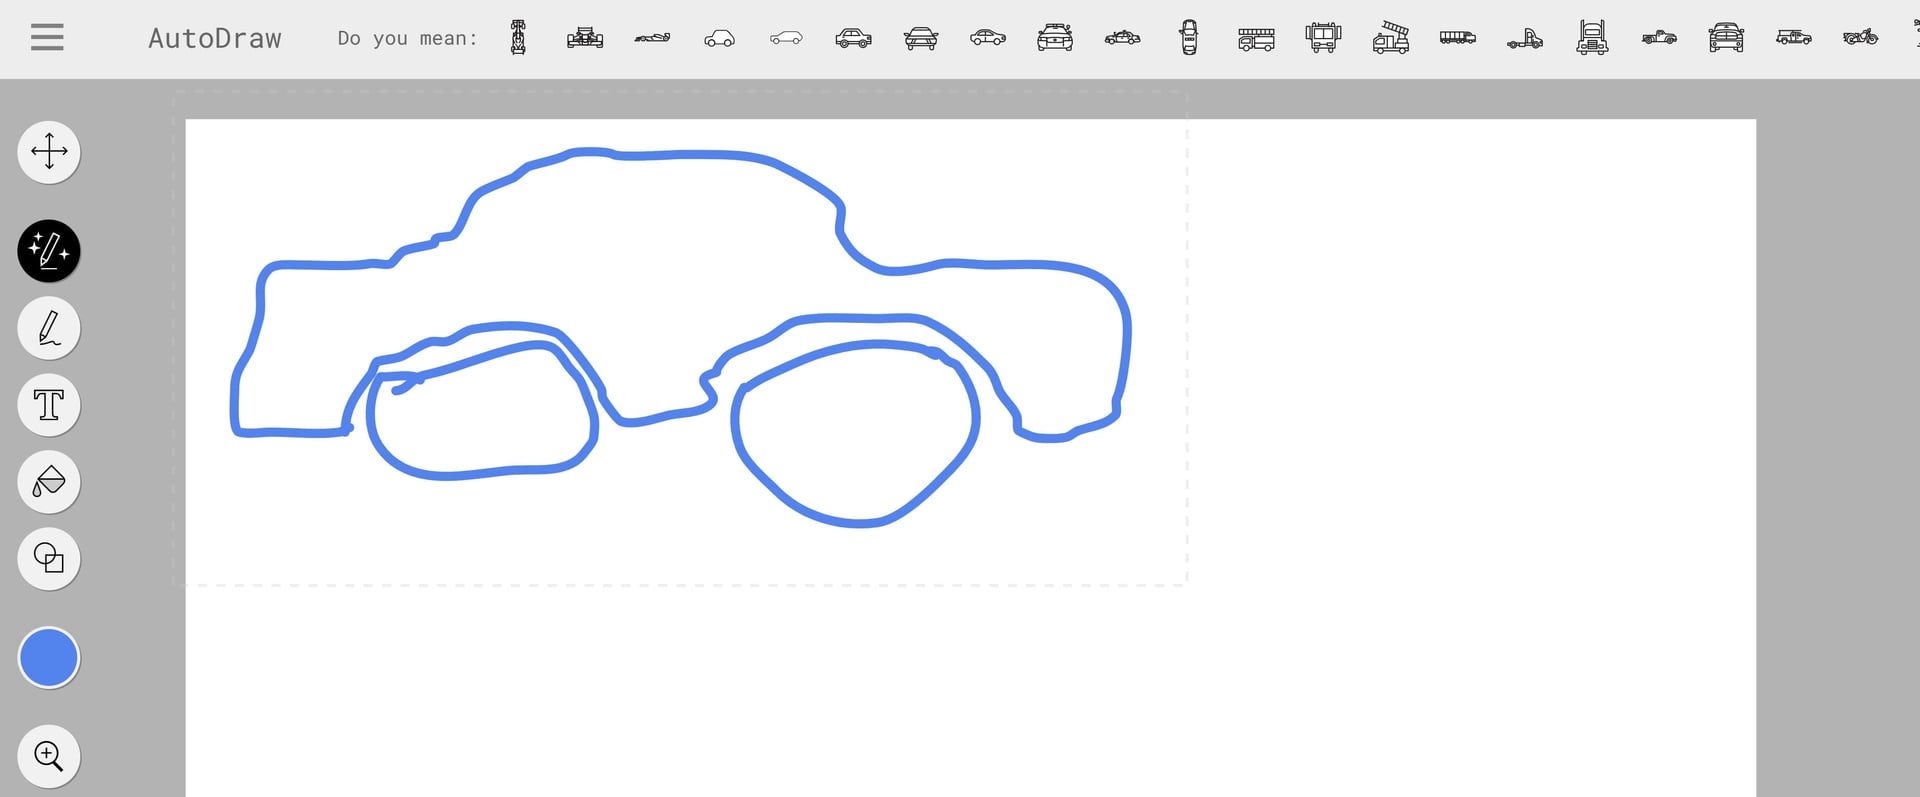Choose the long cargo trailer truck suggestion
Viewport: 1920px width, 797px height.
tap(1458, 38)
